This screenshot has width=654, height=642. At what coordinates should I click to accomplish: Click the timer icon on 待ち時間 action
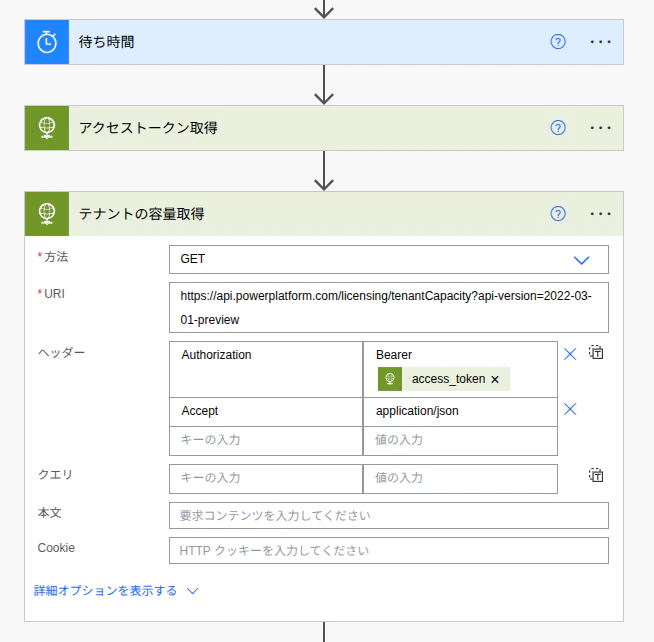click(47, 42)
